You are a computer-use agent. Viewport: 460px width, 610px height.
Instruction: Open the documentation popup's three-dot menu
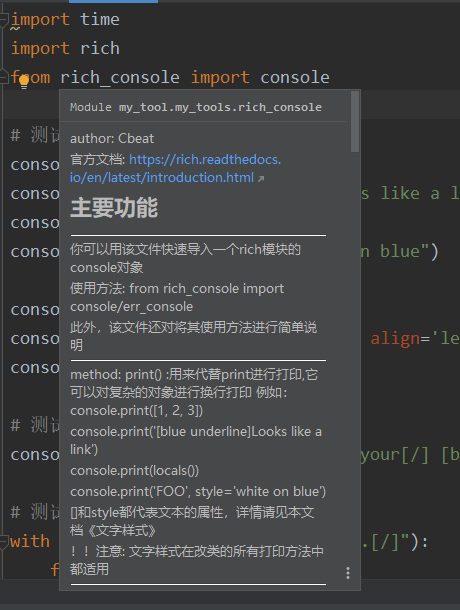[348, 573]
